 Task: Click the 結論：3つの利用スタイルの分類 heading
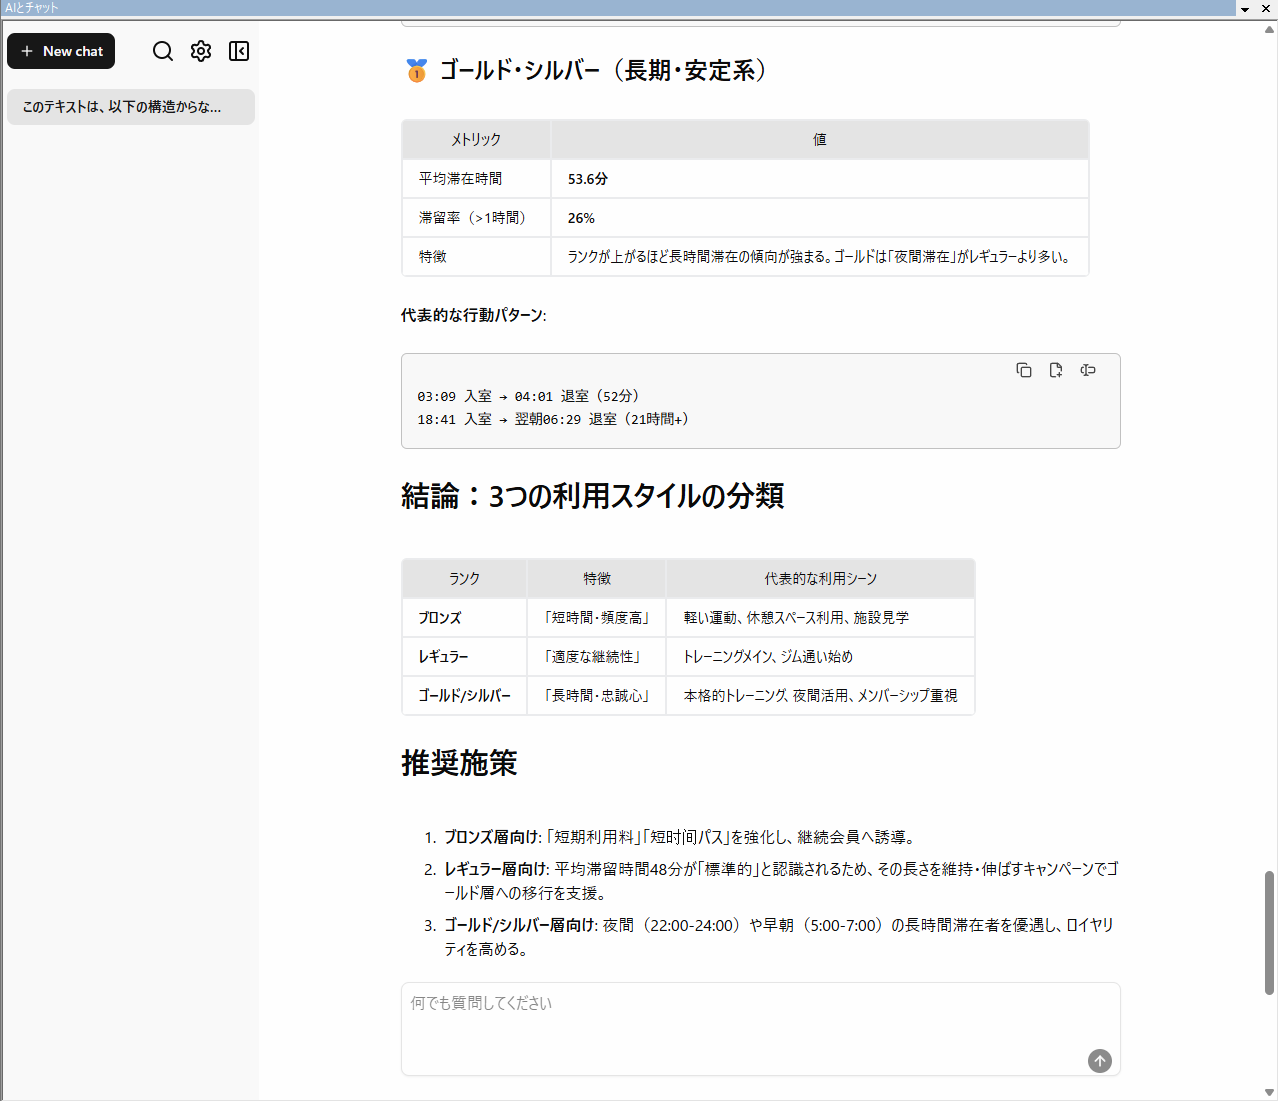pos(592,496)
